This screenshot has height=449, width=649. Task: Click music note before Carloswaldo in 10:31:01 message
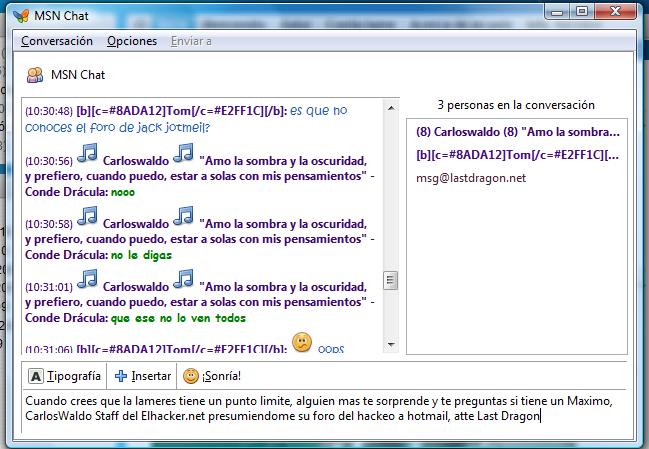point(87,277)
